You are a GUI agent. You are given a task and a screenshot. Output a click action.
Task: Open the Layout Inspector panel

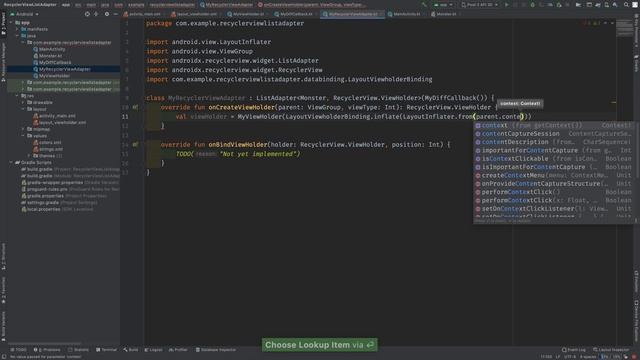tap(611, 350)
